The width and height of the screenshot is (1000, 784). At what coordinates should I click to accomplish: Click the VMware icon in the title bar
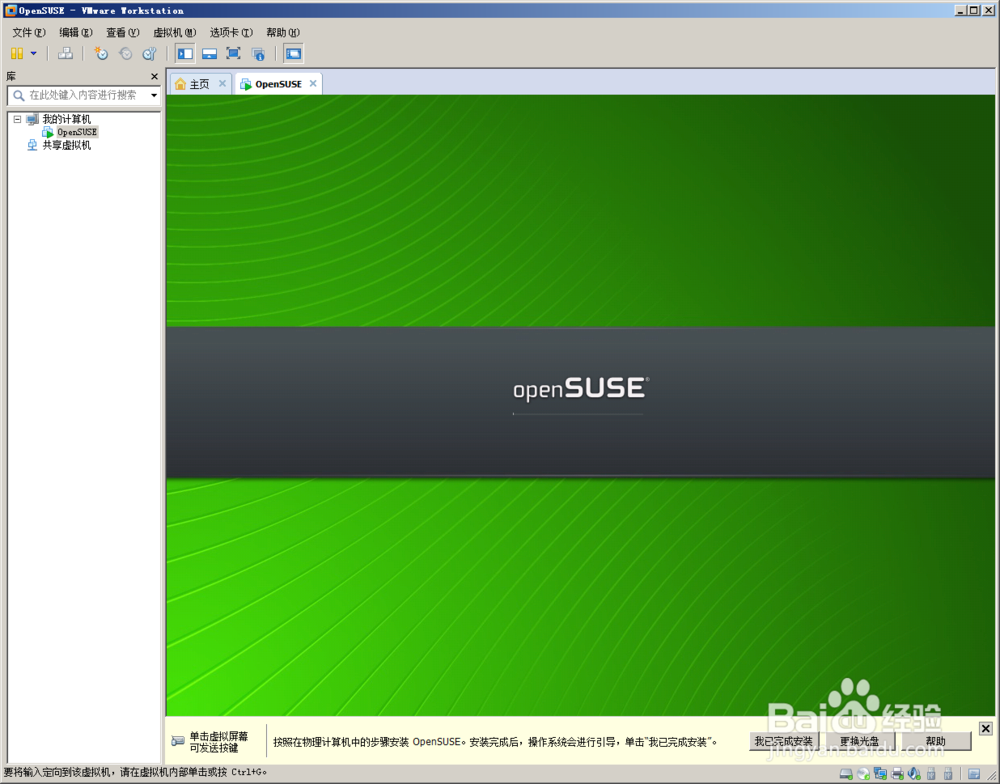tap(10, 10)
